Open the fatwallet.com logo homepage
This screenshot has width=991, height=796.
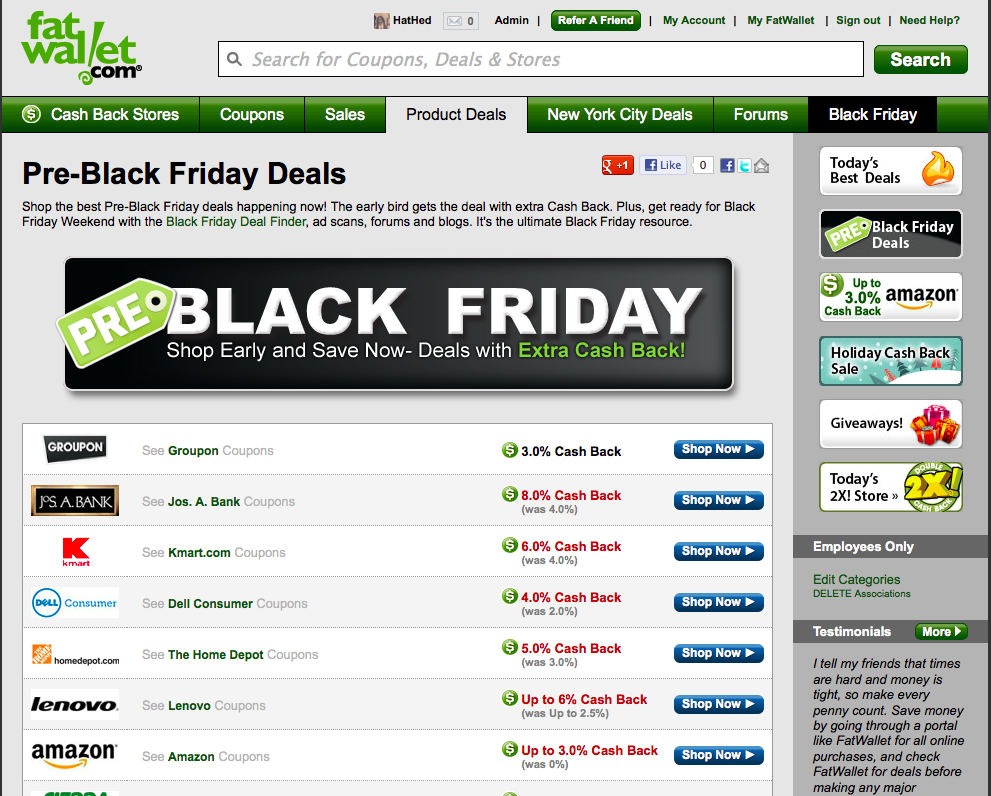81,48
